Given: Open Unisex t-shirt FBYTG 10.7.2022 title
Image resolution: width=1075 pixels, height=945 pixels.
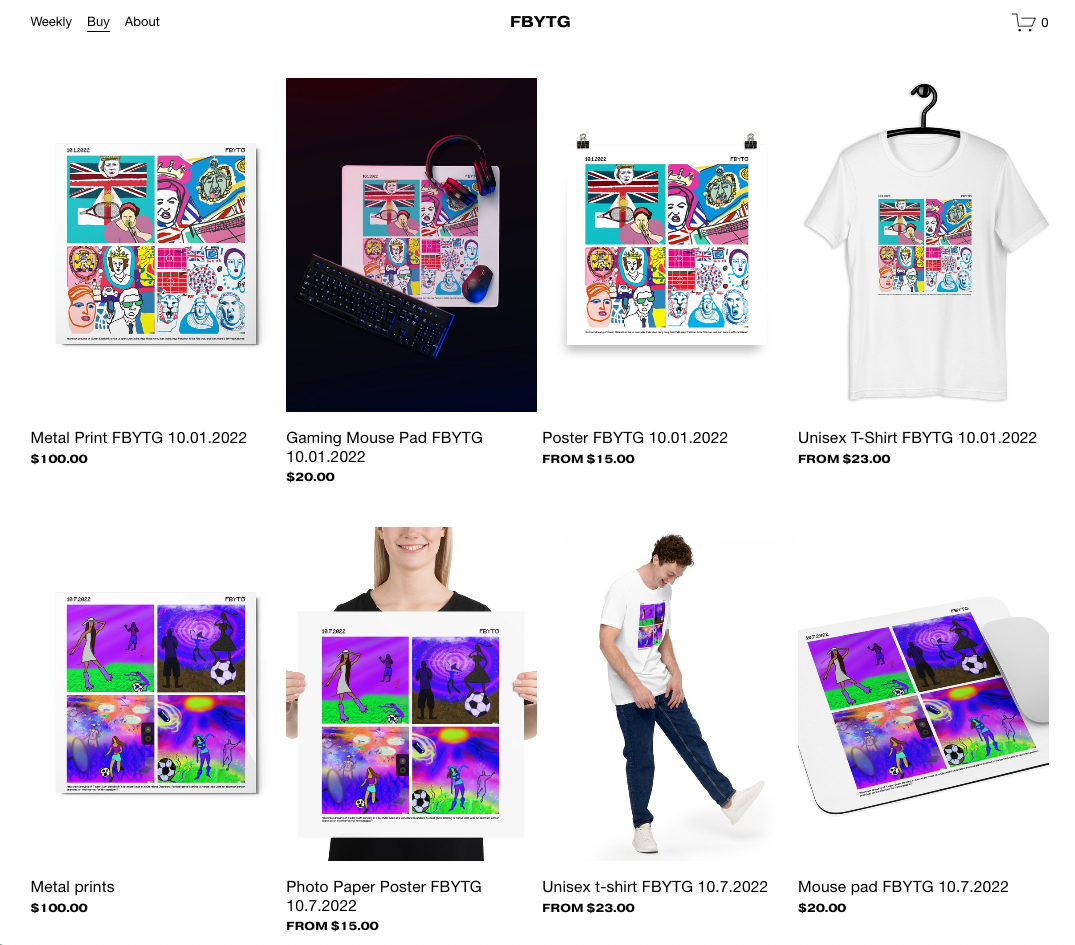Looking at the screenshot, I should coord(655,887).
